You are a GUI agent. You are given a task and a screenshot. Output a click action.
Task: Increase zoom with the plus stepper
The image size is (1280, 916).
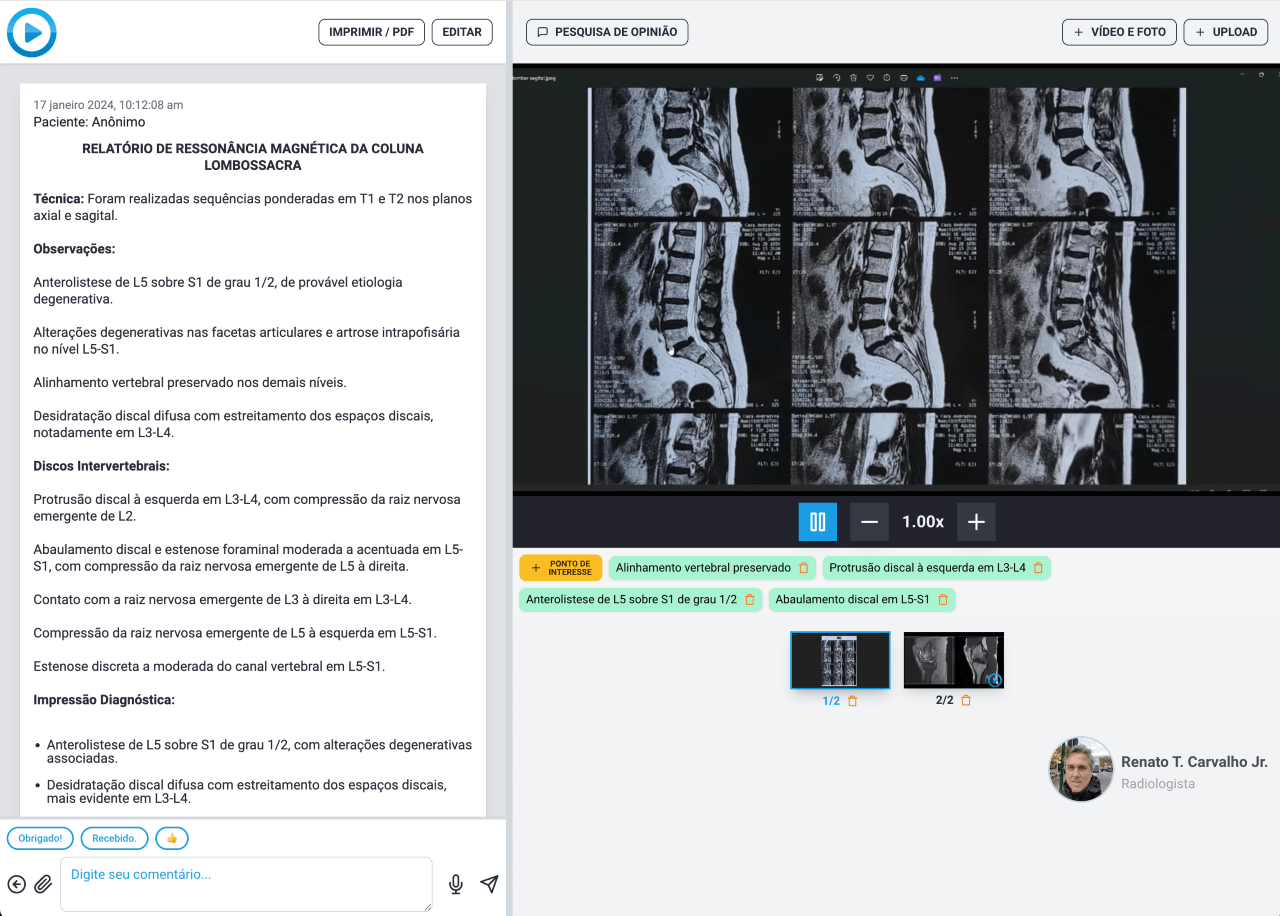pyautogui.click(x=975, y=521)
